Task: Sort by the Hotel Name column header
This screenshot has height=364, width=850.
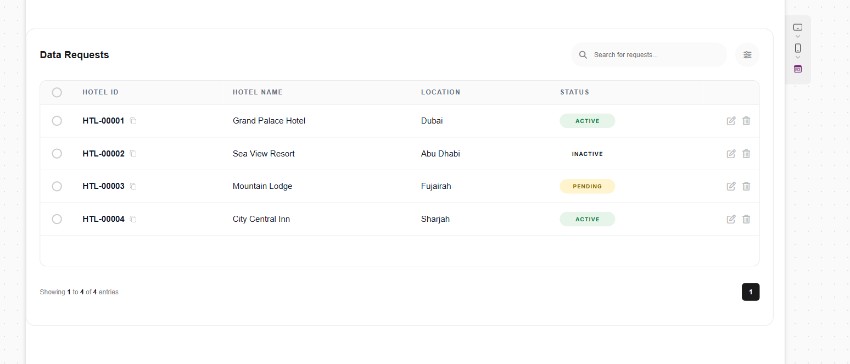Action: [x=257, y=92]
